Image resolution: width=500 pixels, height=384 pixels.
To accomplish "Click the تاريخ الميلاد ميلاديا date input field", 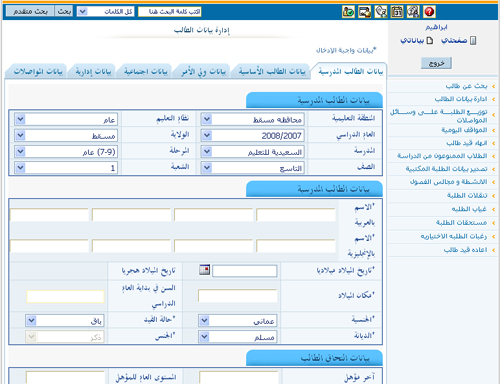I will (x=245, y=271).
